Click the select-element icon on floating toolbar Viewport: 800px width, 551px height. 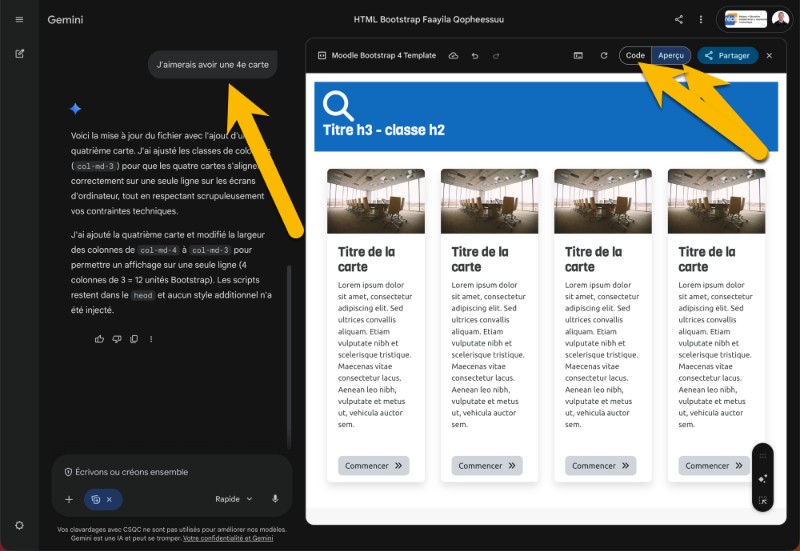pos(763,500)
